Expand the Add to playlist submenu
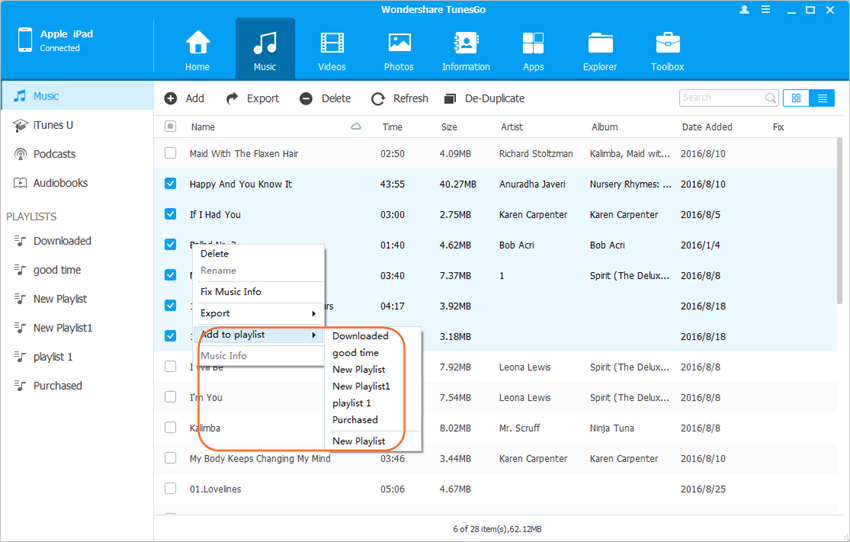Image resolution: width=850 pixels, height=542 pixels. [x=258, y=335]
